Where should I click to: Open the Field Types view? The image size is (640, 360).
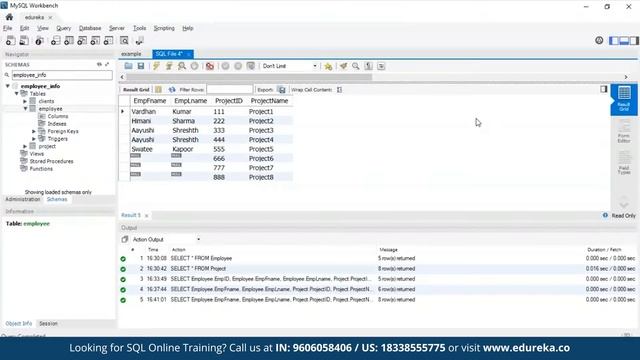624,163
